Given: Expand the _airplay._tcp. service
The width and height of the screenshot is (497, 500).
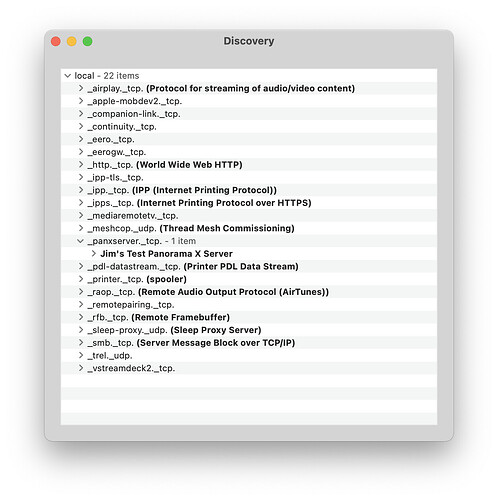Looking at the screenshot, I should click(81, 88).
